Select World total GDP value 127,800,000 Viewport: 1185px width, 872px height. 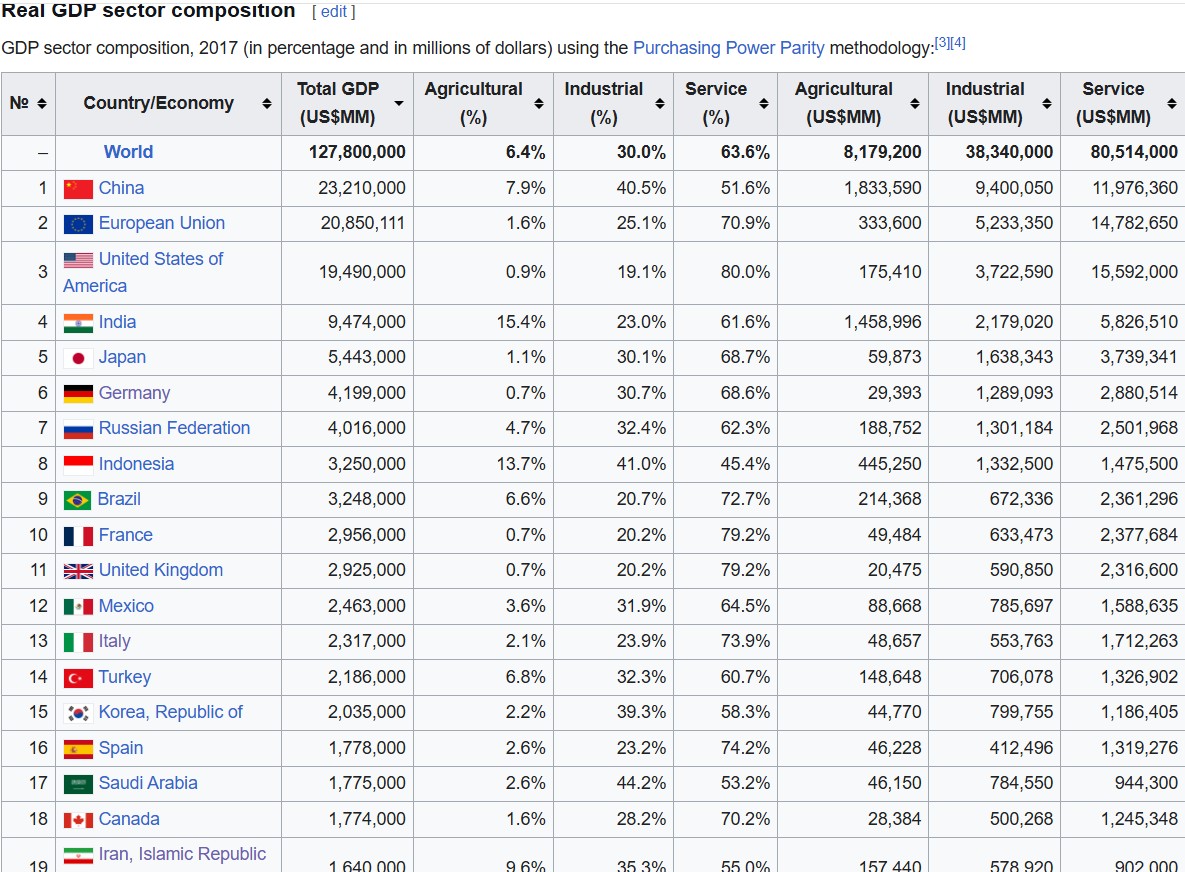pos(357,153)
